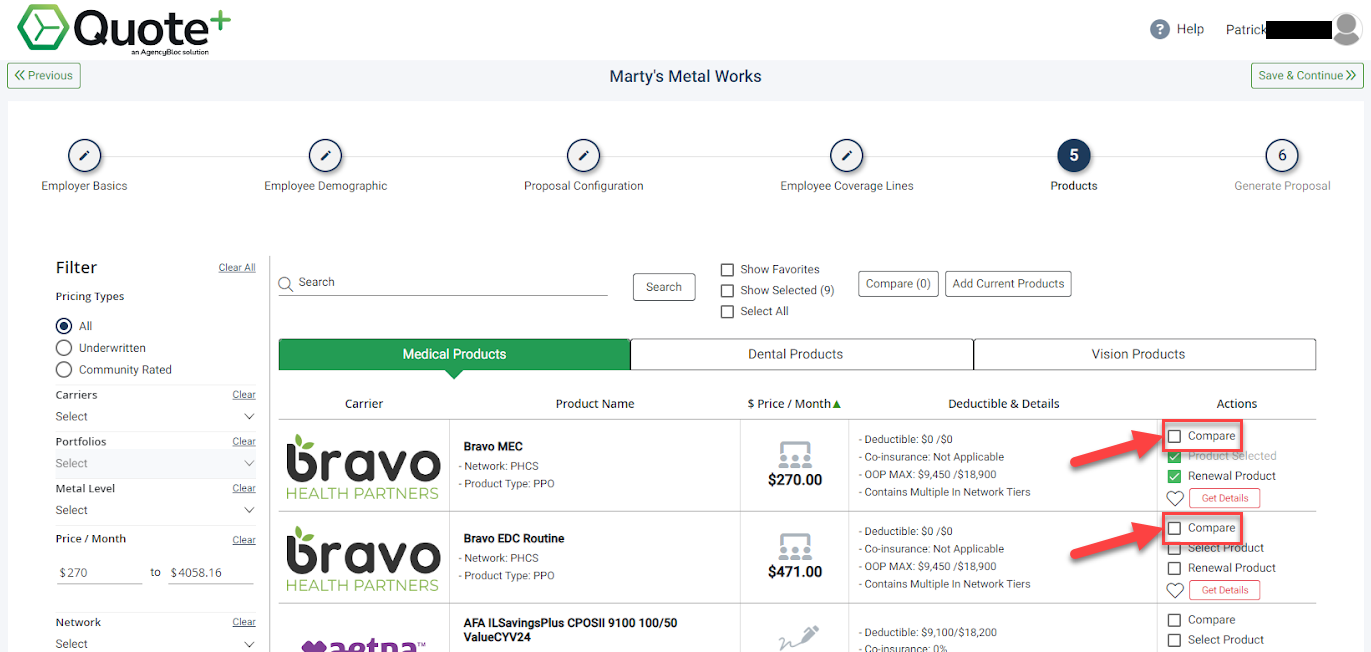
Task: Enable Show Selected (9) checkbox
Action: click(727, 290)
